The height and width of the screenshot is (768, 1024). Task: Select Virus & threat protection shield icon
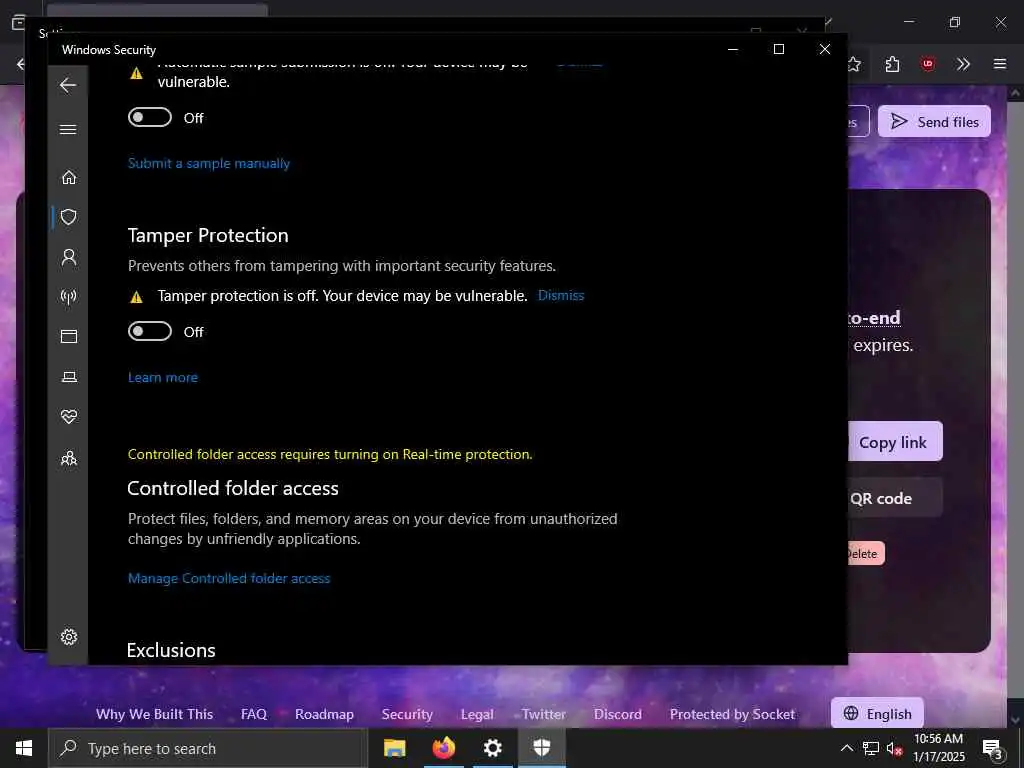tap(69, 217)
